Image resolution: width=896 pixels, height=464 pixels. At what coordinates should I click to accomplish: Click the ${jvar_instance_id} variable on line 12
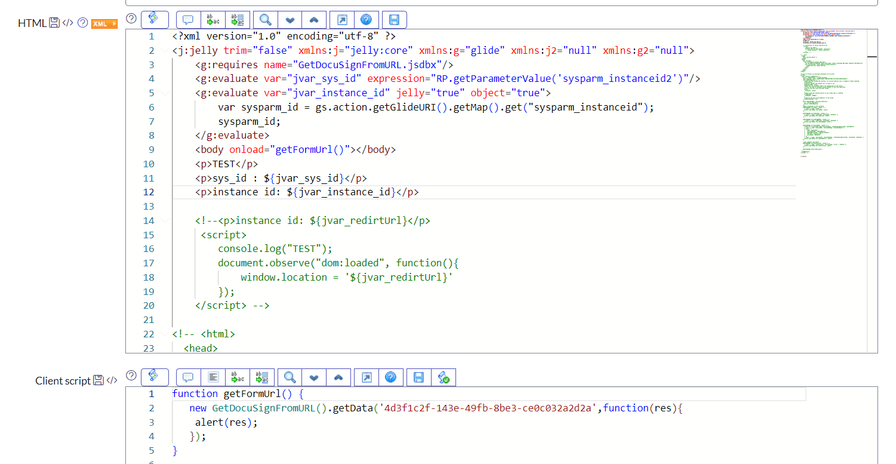click(341, 192)
